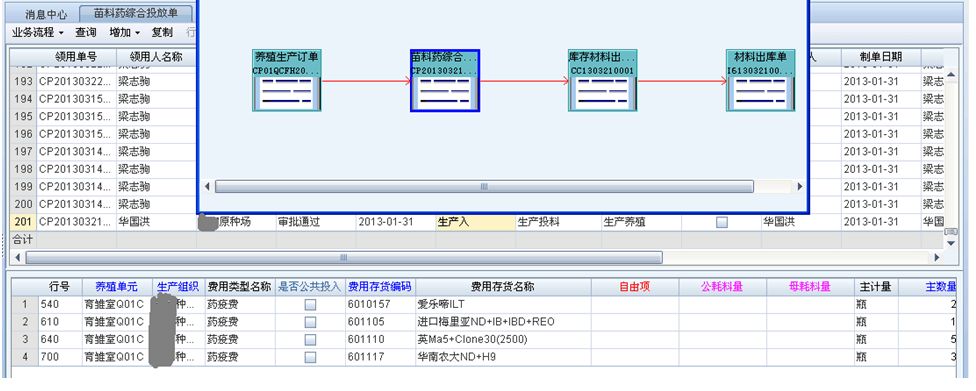Click the 查询 toolbar button

(86, 32)
